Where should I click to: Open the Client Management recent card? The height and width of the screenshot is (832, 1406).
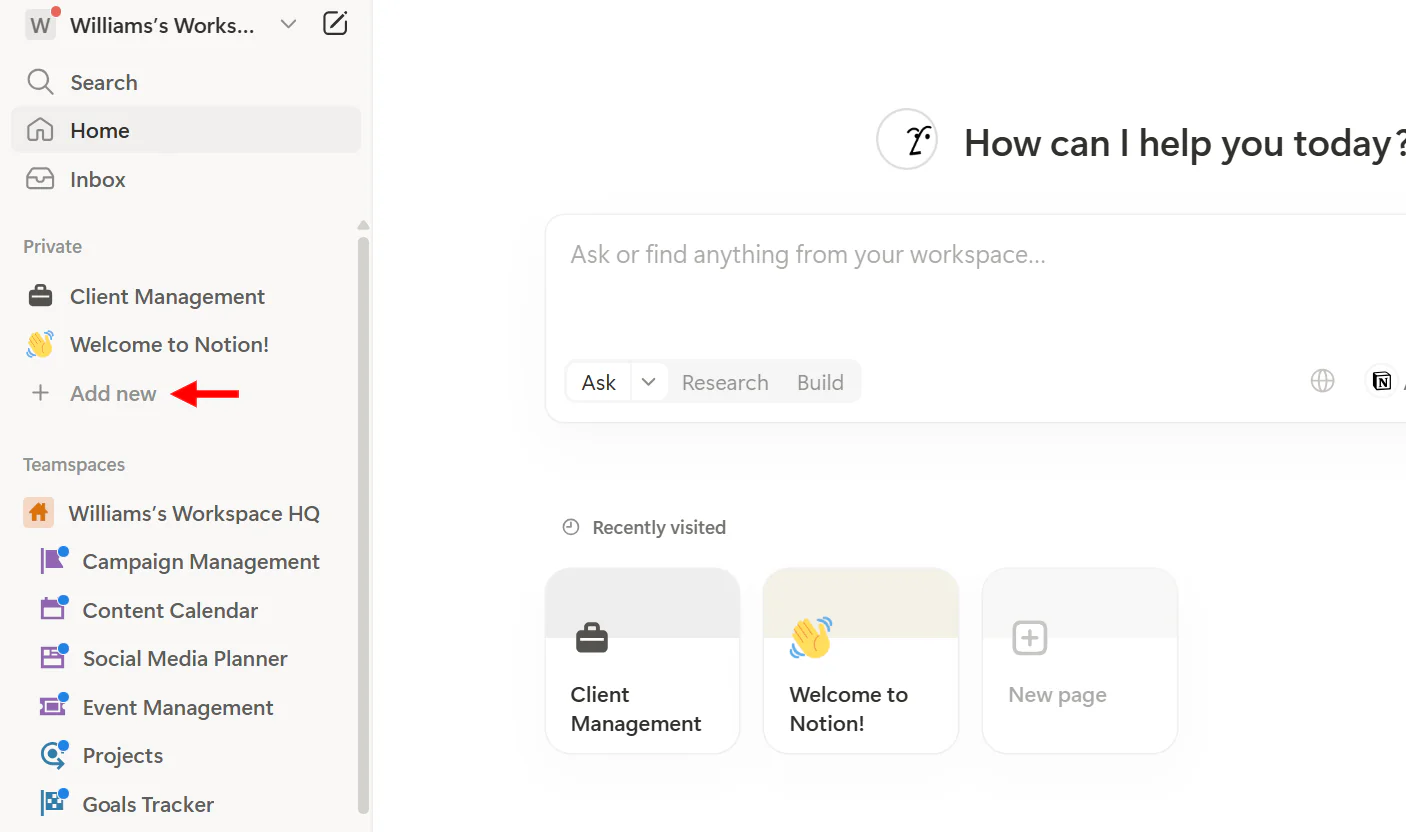(643, 661)
